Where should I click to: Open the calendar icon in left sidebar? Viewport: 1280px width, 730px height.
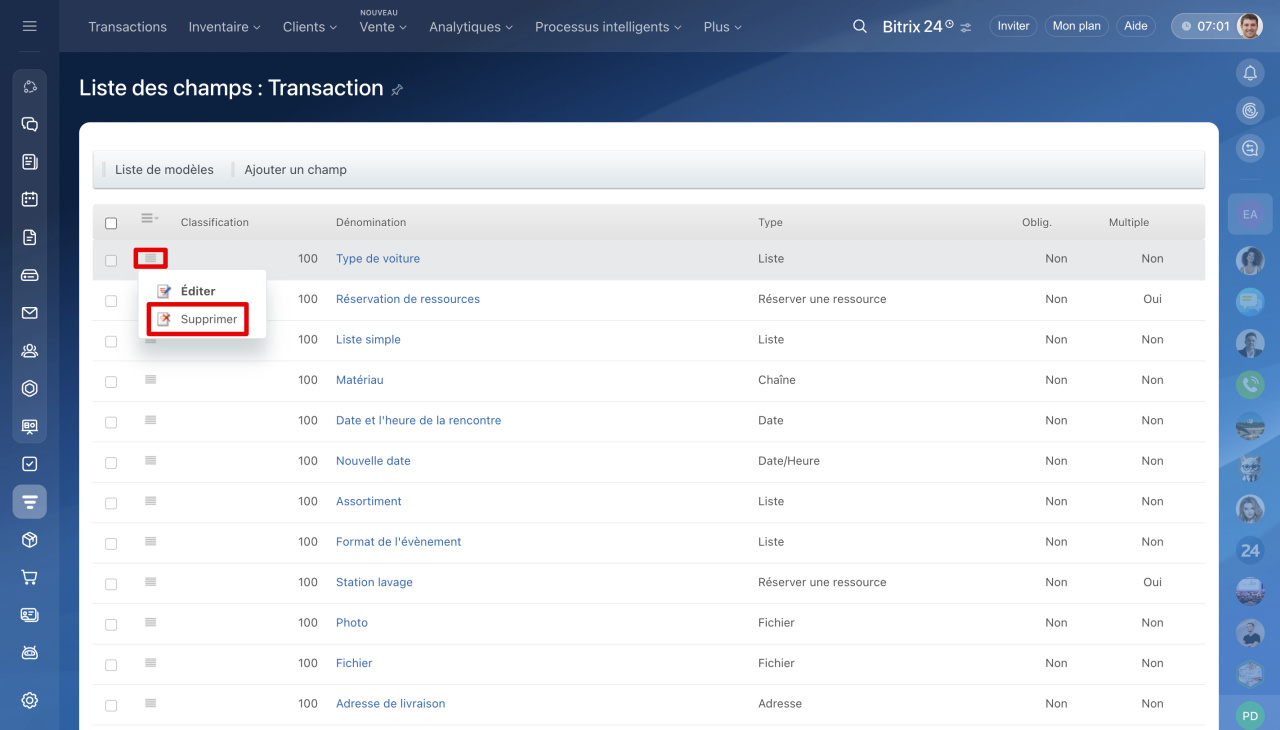30,199
